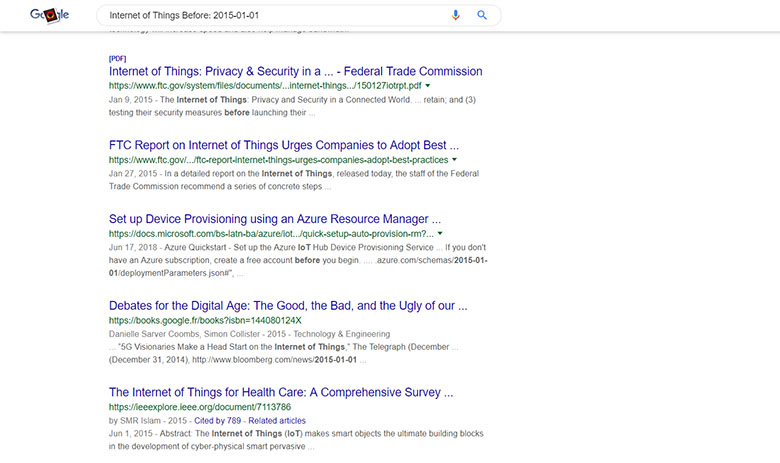This screenshot has width=780, height=463.
Task: Click the Google logo
Action: (x=49, y=15)
